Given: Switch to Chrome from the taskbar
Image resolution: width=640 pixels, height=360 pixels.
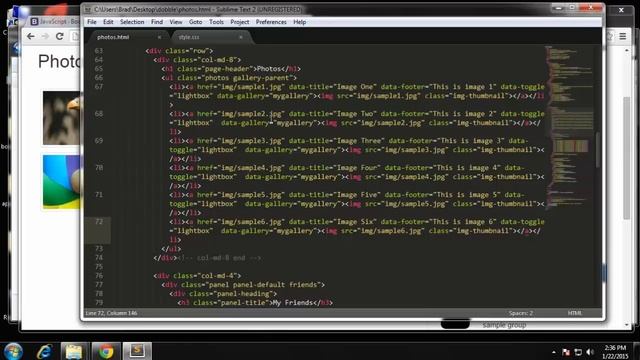Looking at the screenshot, I should [106, 351].
